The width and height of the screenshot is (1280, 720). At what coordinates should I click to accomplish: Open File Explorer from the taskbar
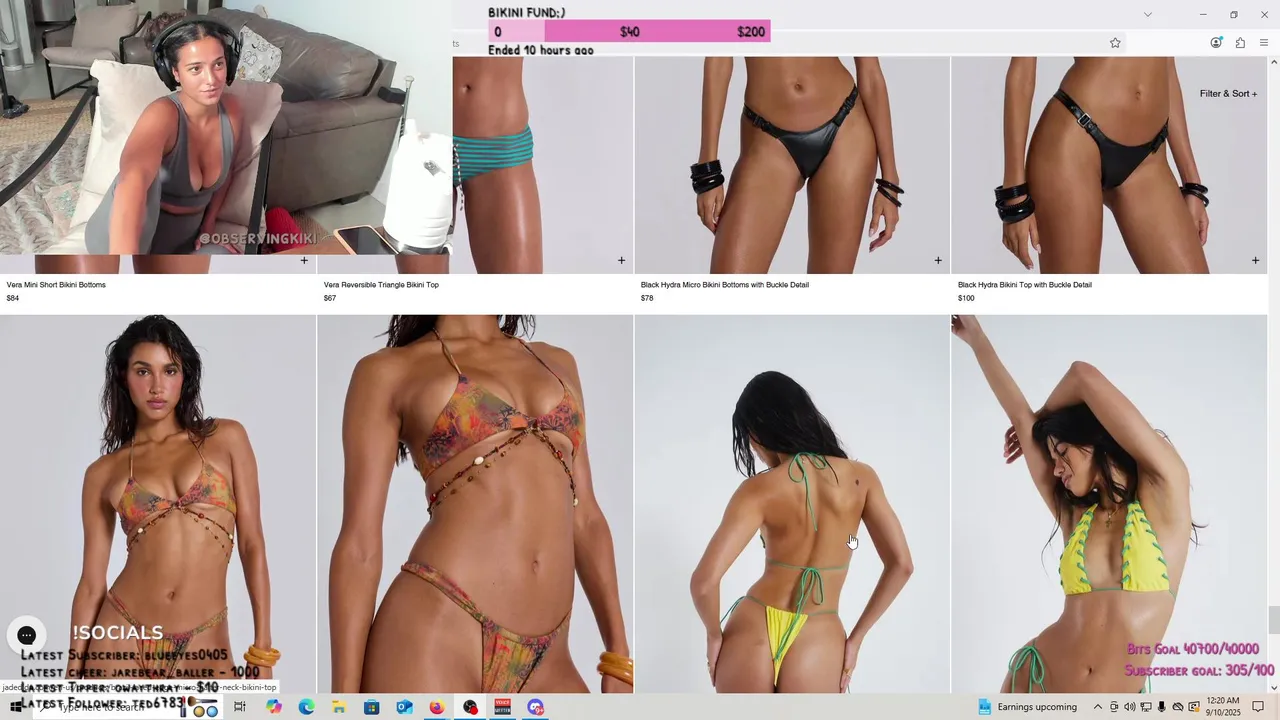click(x=339, y=707)
